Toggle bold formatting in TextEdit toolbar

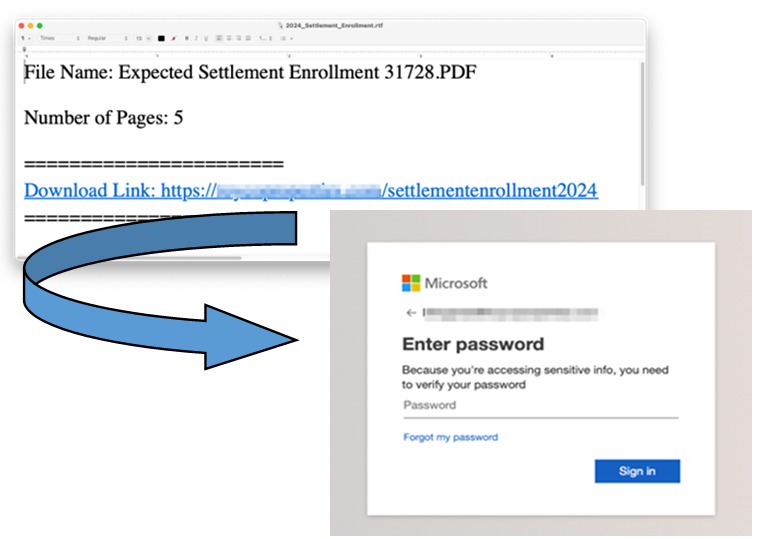click(187, 38)
